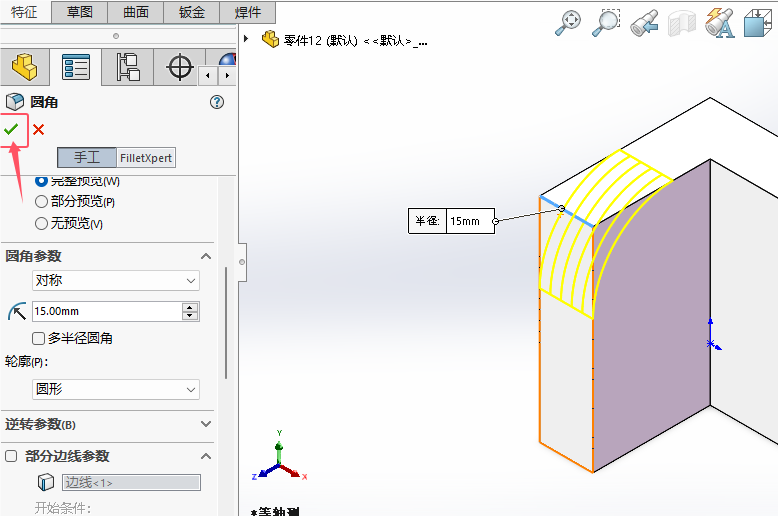This screenshot has width=778, height=516.
Task: Click the 开始条件: label
Action: (63, 508)
